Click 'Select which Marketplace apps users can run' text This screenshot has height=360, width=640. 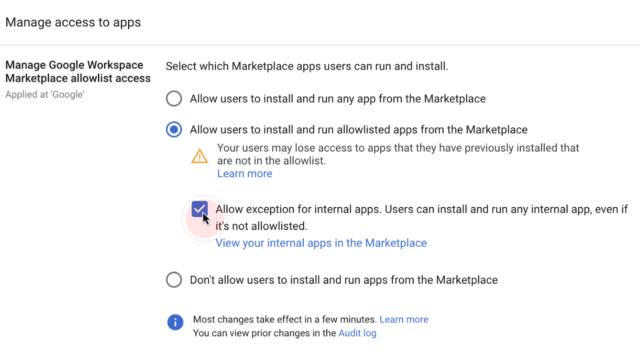pos(307,66)
